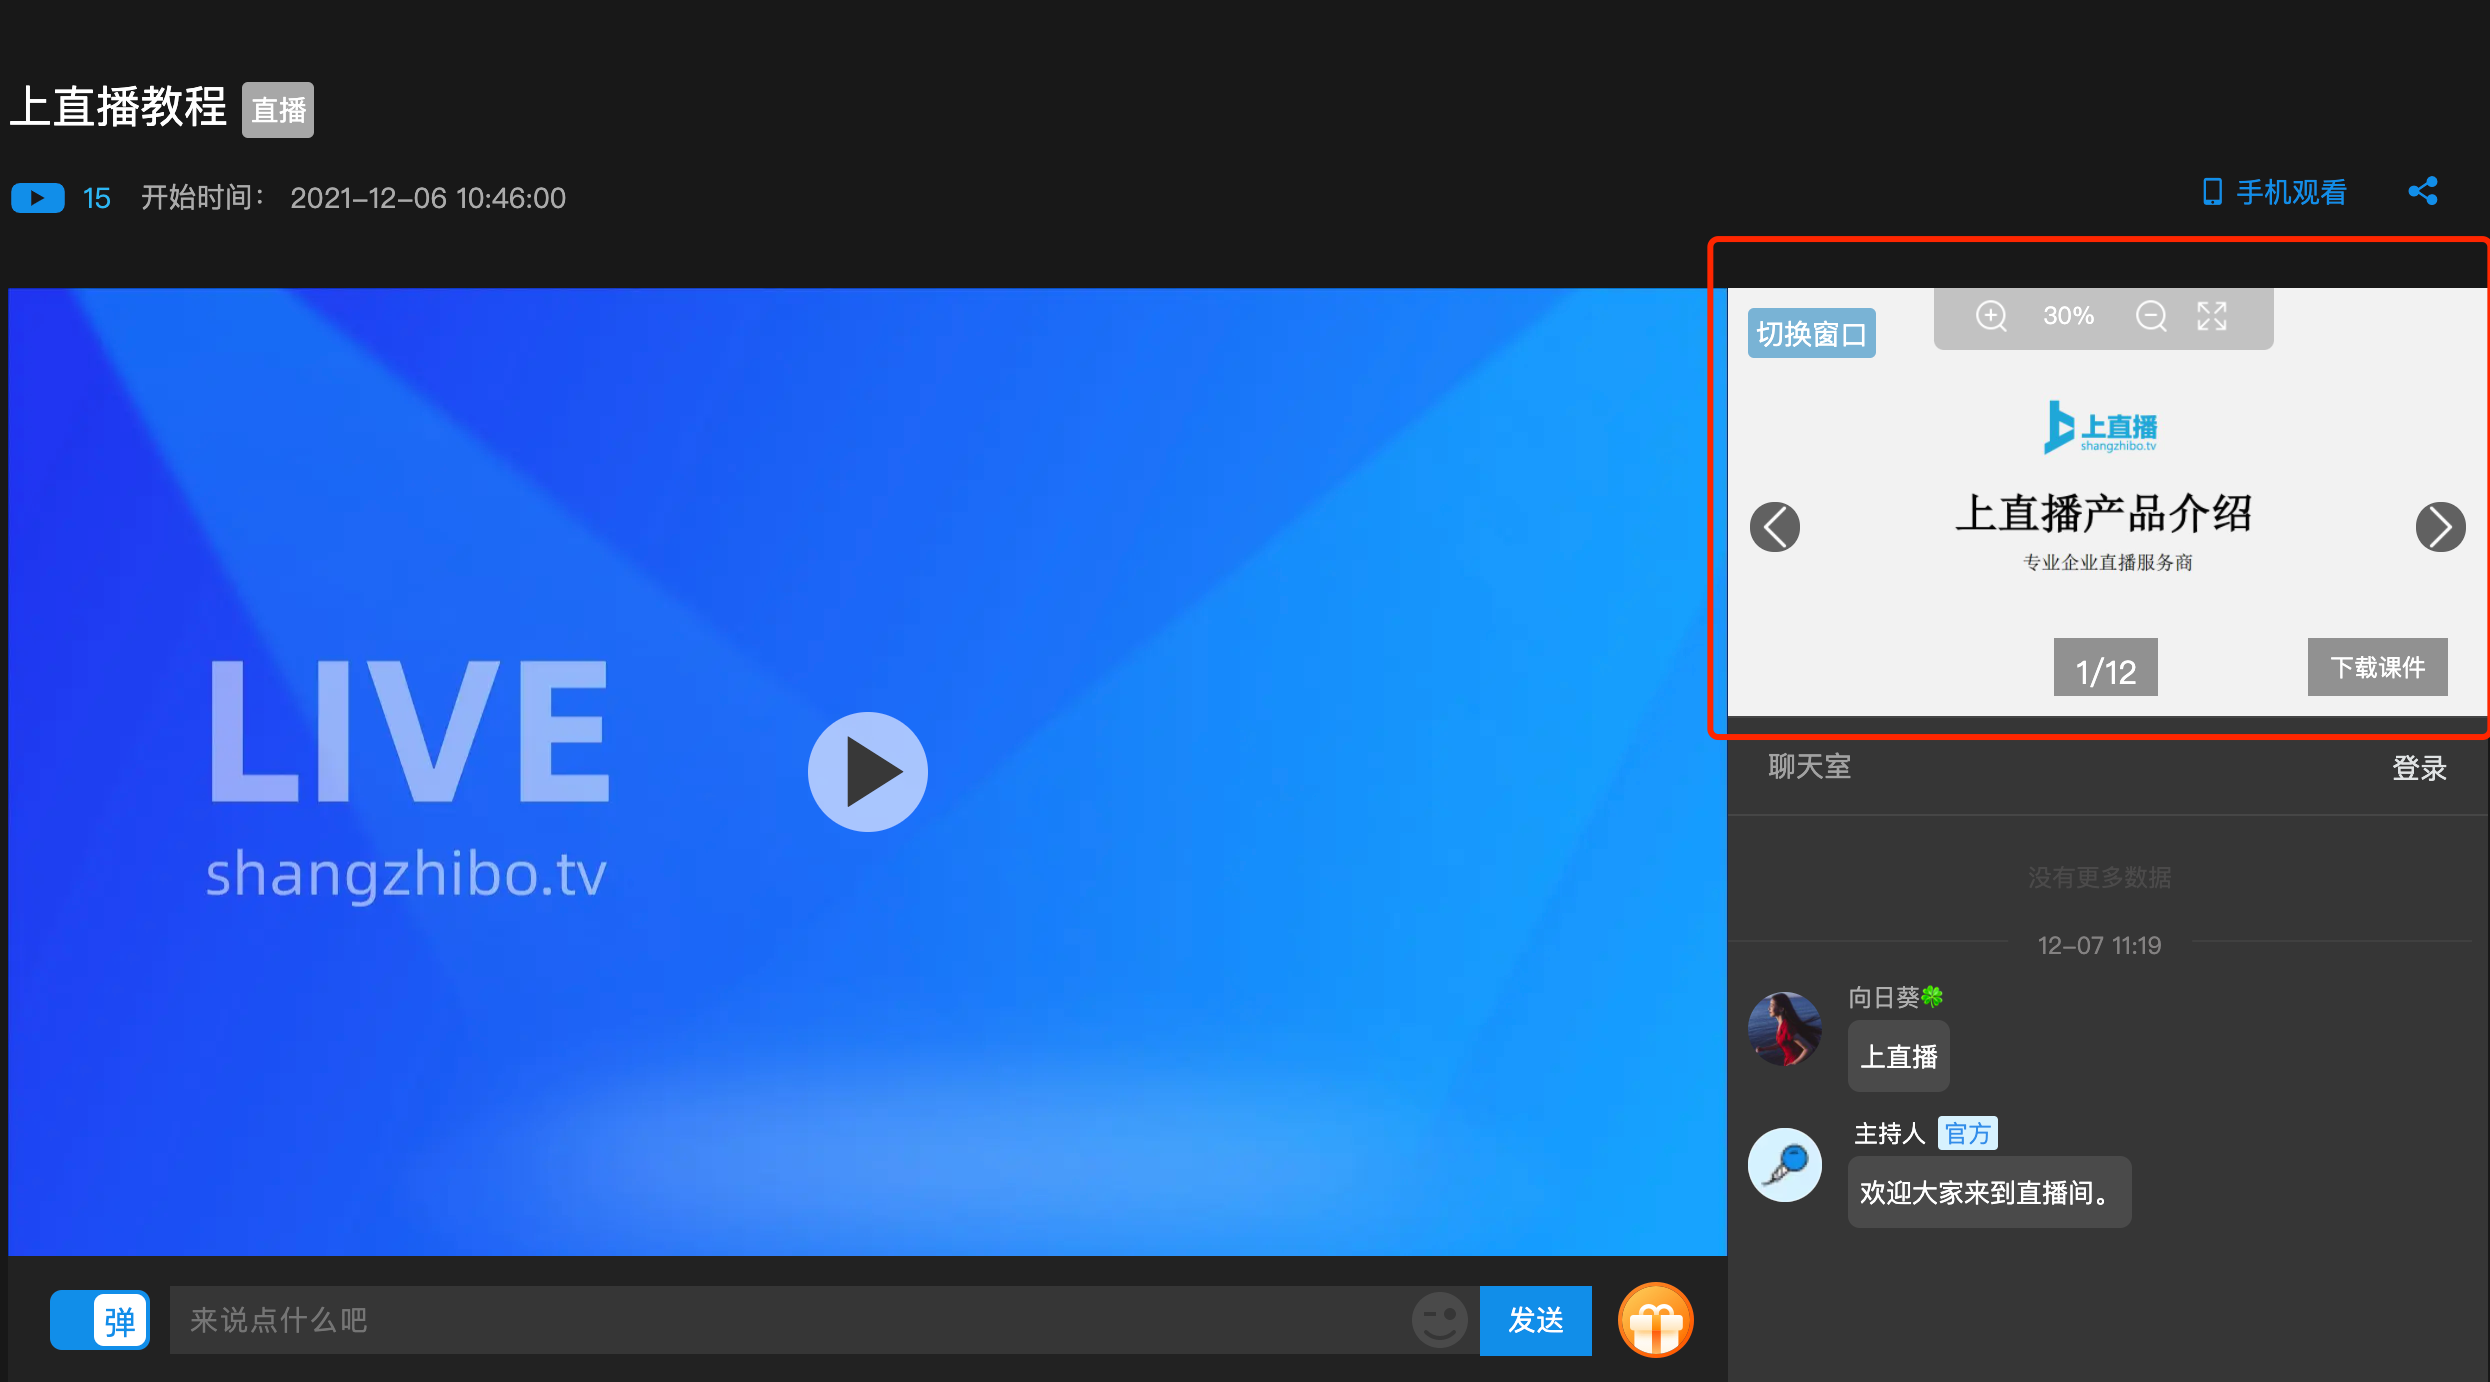Viewport: 2490px width, 1382px height.
Task: Click the 12-07 11:19 timestamp
Action: 2099,945
